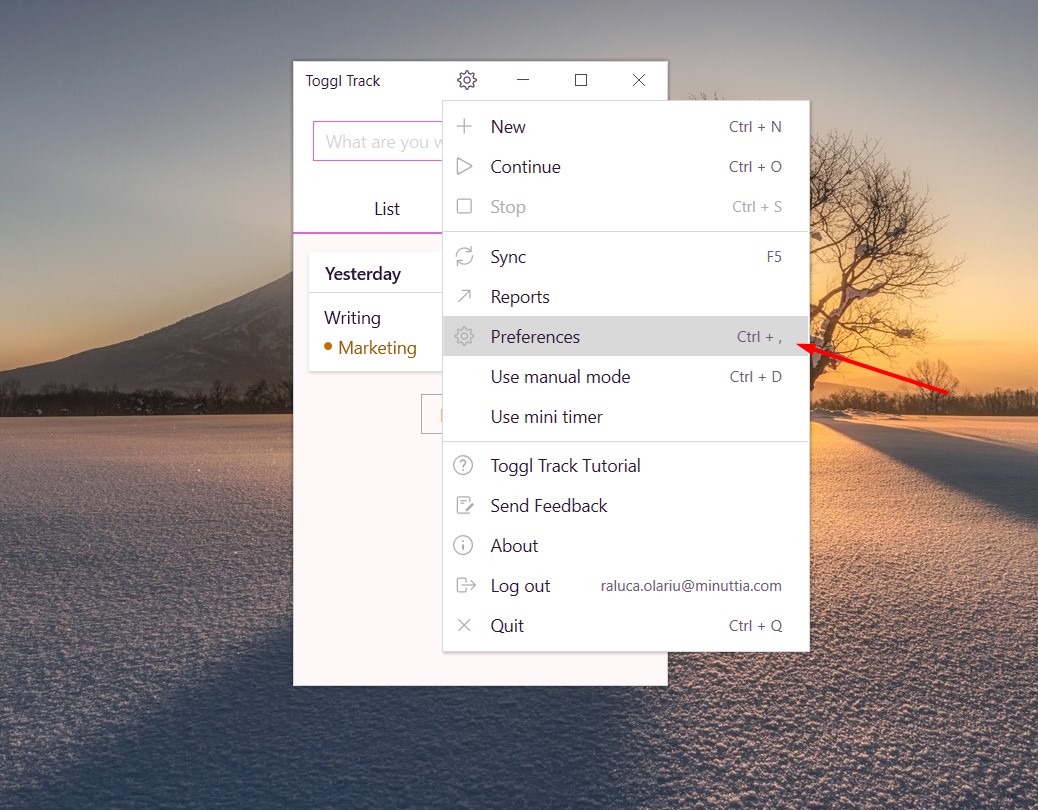The width and height of the screenshot is (1038, 810).
Task: Select Preferences from the menu
Action: coord(534,336)
